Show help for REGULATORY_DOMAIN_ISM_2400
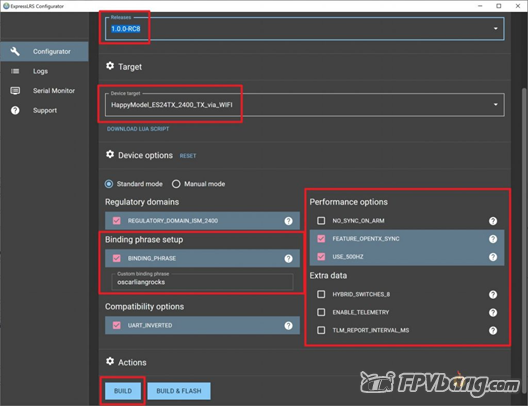This screenshot has width=528, height=406. coord(288,221)
